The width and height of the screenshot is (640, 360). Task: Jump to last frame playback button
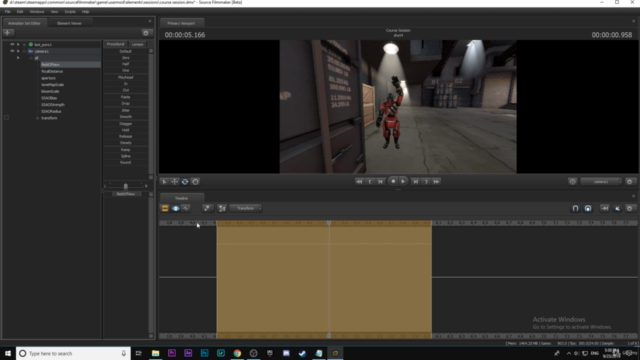tap(436, 182)
